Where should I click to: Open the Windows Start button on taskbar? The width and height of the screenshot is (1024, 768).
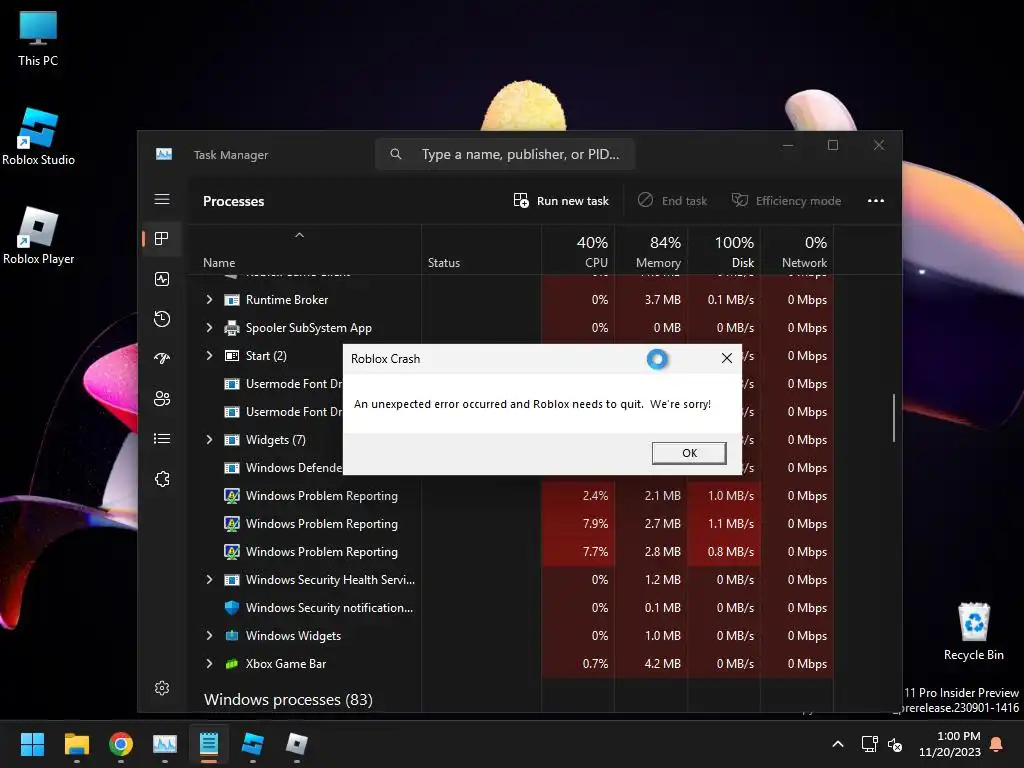click(32, 744)
